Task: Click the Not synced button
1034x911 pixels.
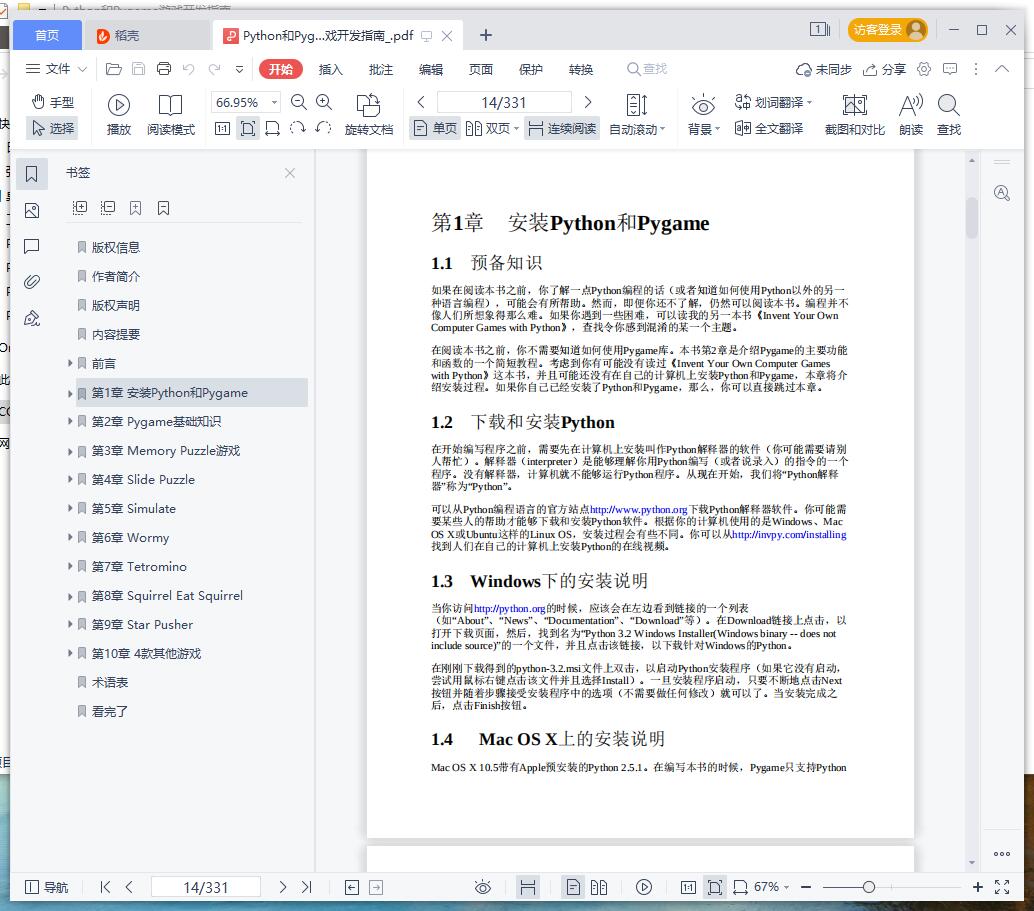Action: click(824, 69)
